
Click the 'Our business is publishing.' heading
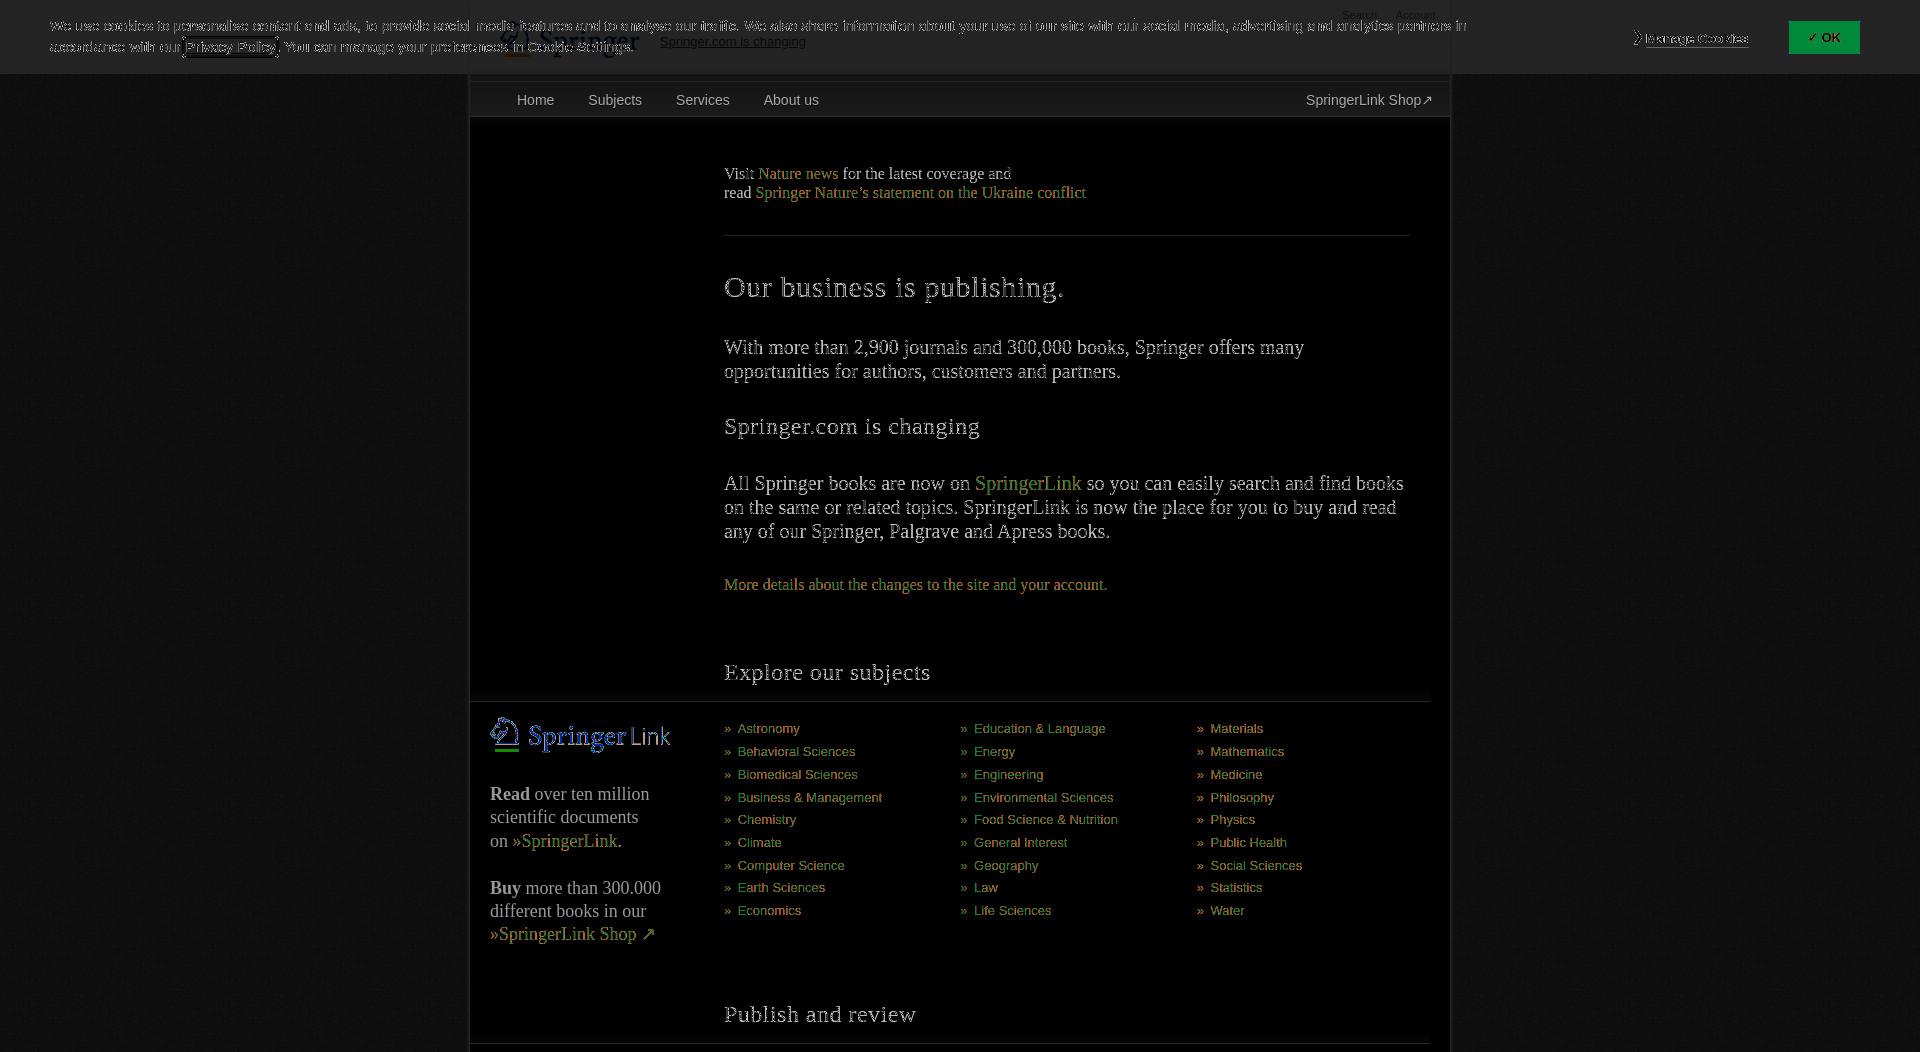893,288
